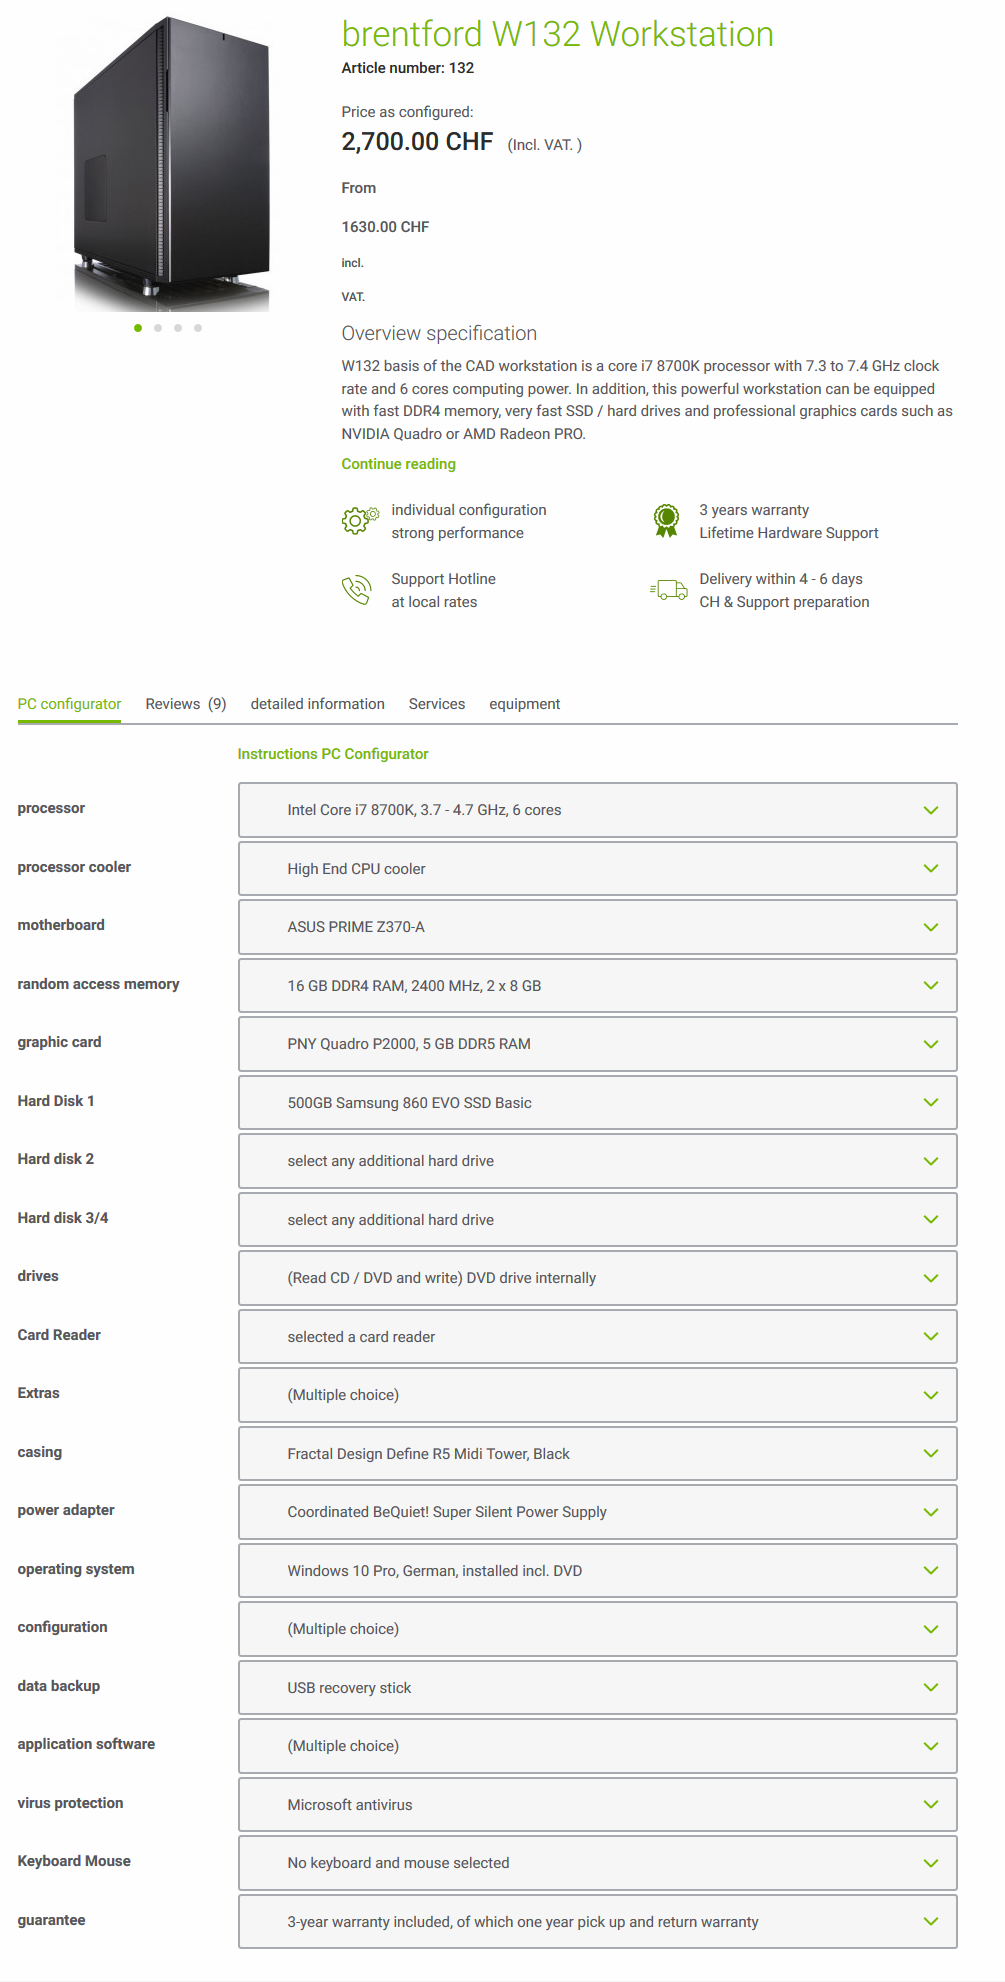
Task: Expand the random access memory dropdown
Action: pos(597,986)
